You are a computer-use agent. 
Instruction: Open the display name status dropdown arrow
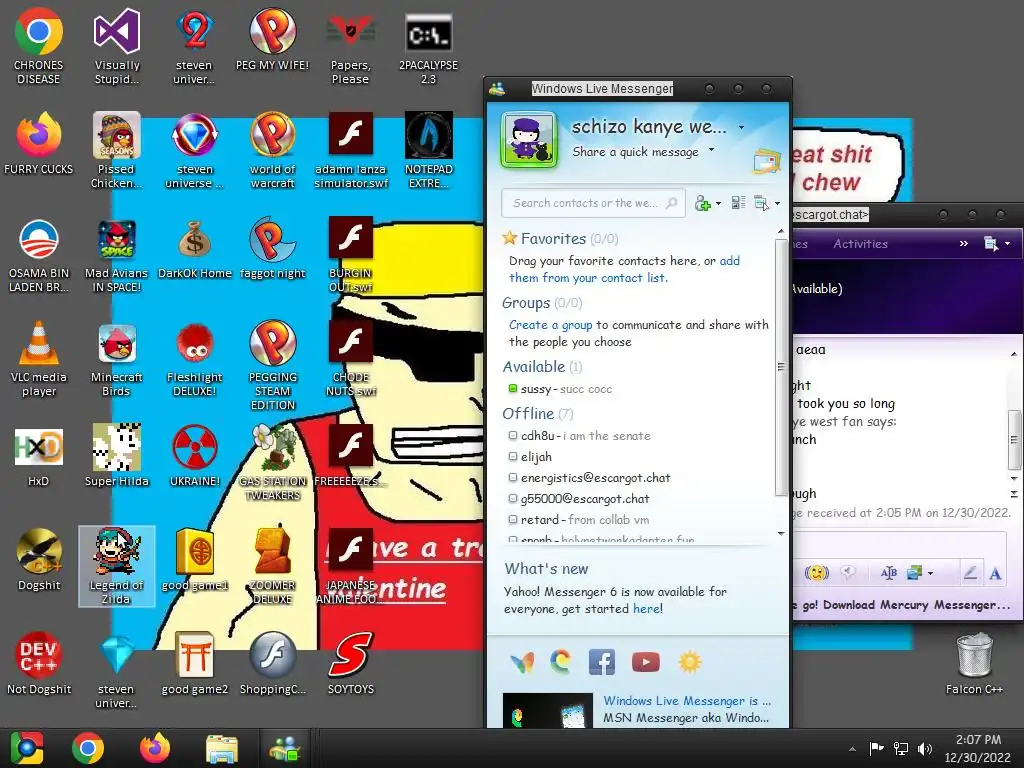coord(741,127)
